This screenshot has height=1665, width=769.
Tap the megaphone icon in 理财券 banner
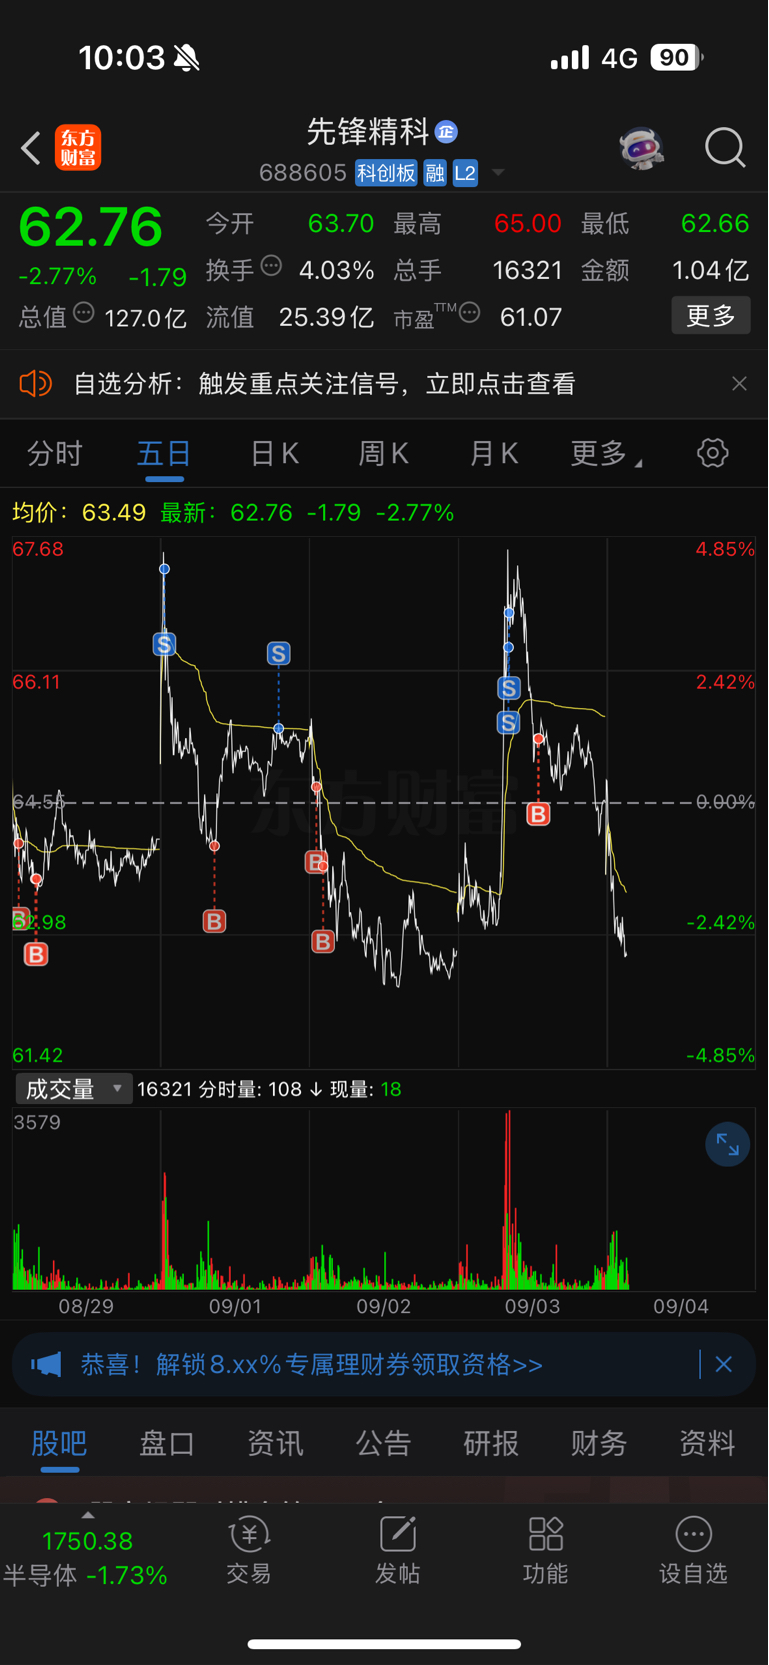coord(46,1364)
